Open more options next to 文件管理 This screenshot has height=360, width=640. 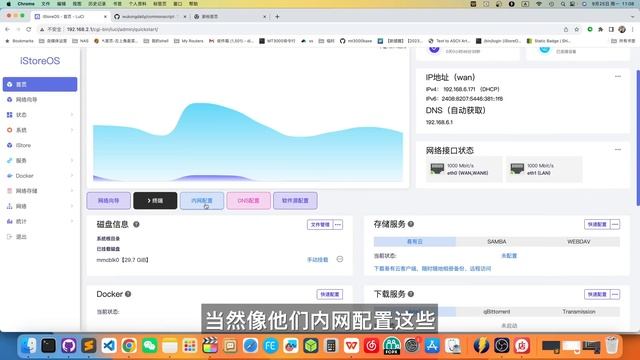tap(338, 224)
